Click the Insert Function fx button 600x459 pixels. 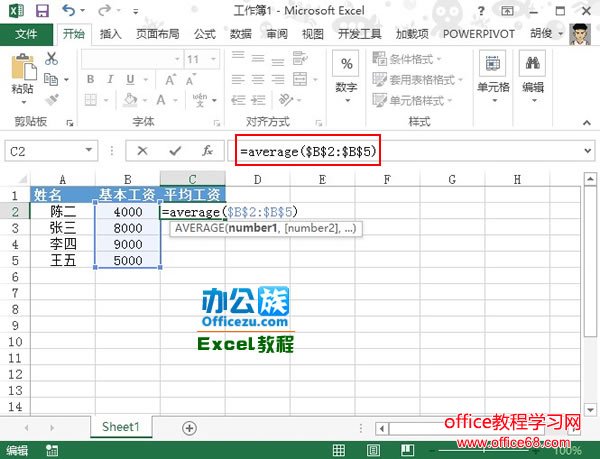point(207,151)
